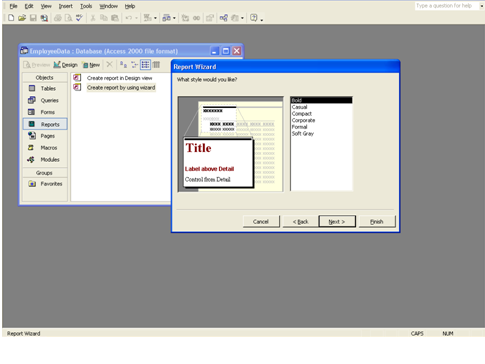Click the File Search toolbar icon
Screen dimensions: 485x364
pyautogui.click(x=44, y=18)
